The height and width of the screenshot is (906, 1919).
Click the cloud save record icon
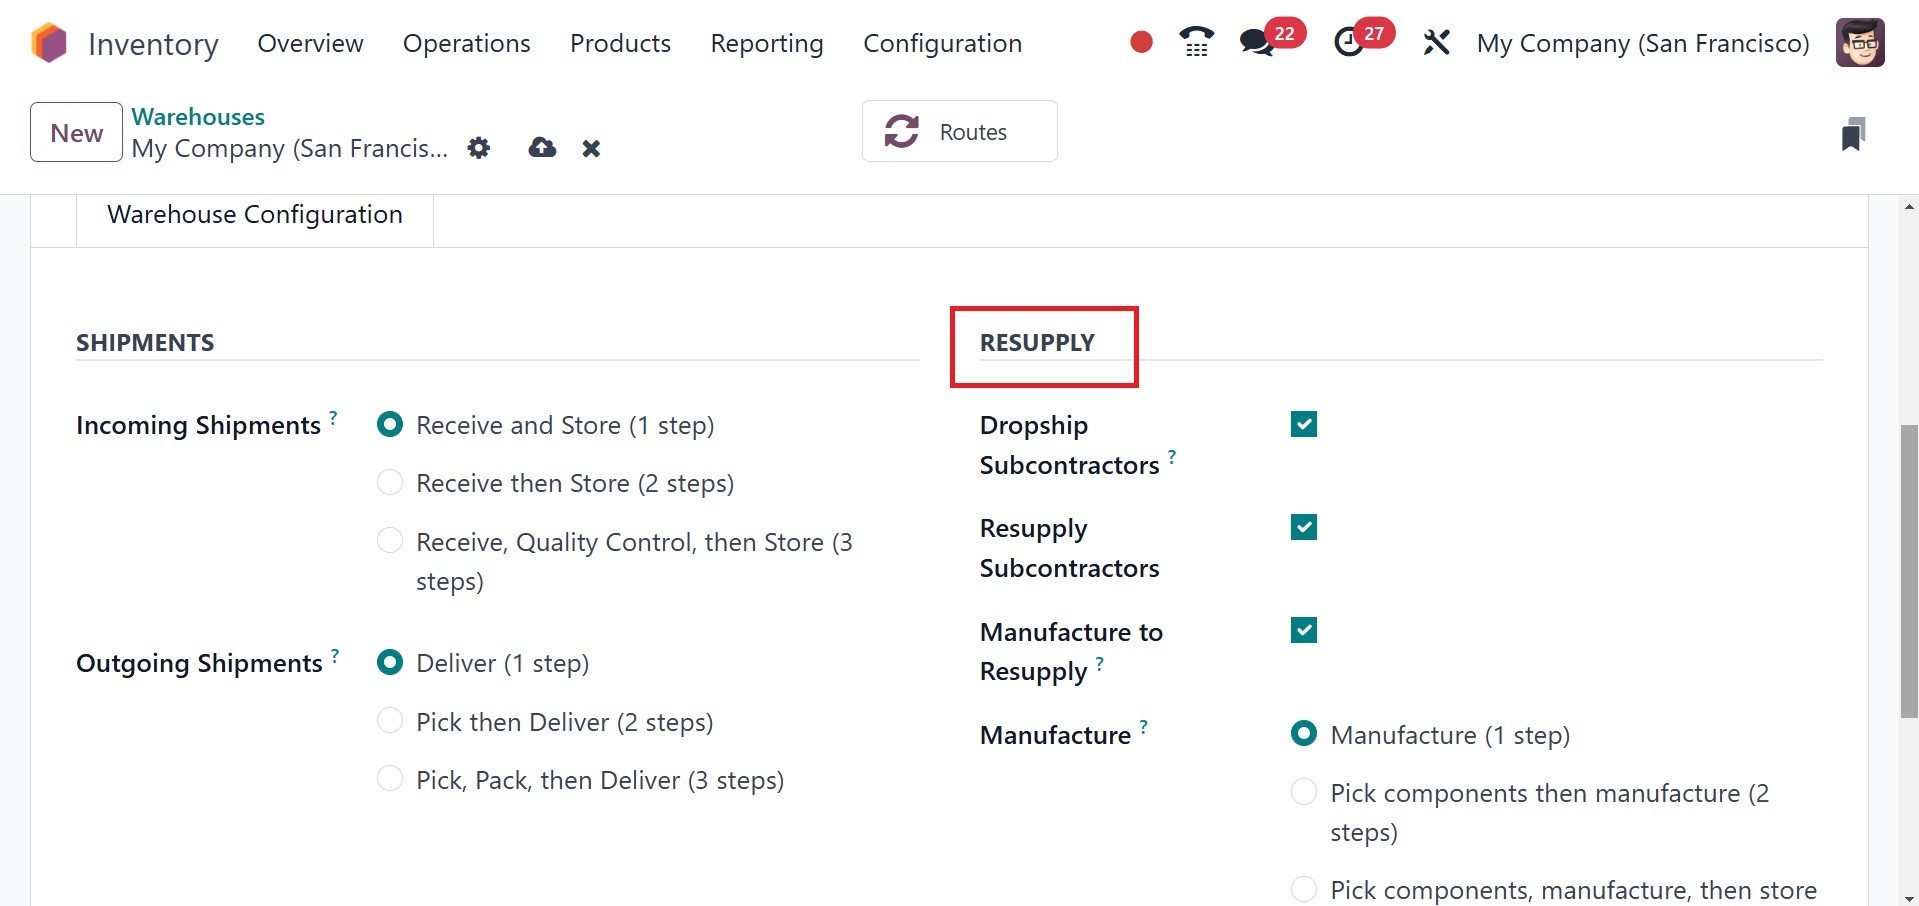pyautogui.click(x=542, y=148)
